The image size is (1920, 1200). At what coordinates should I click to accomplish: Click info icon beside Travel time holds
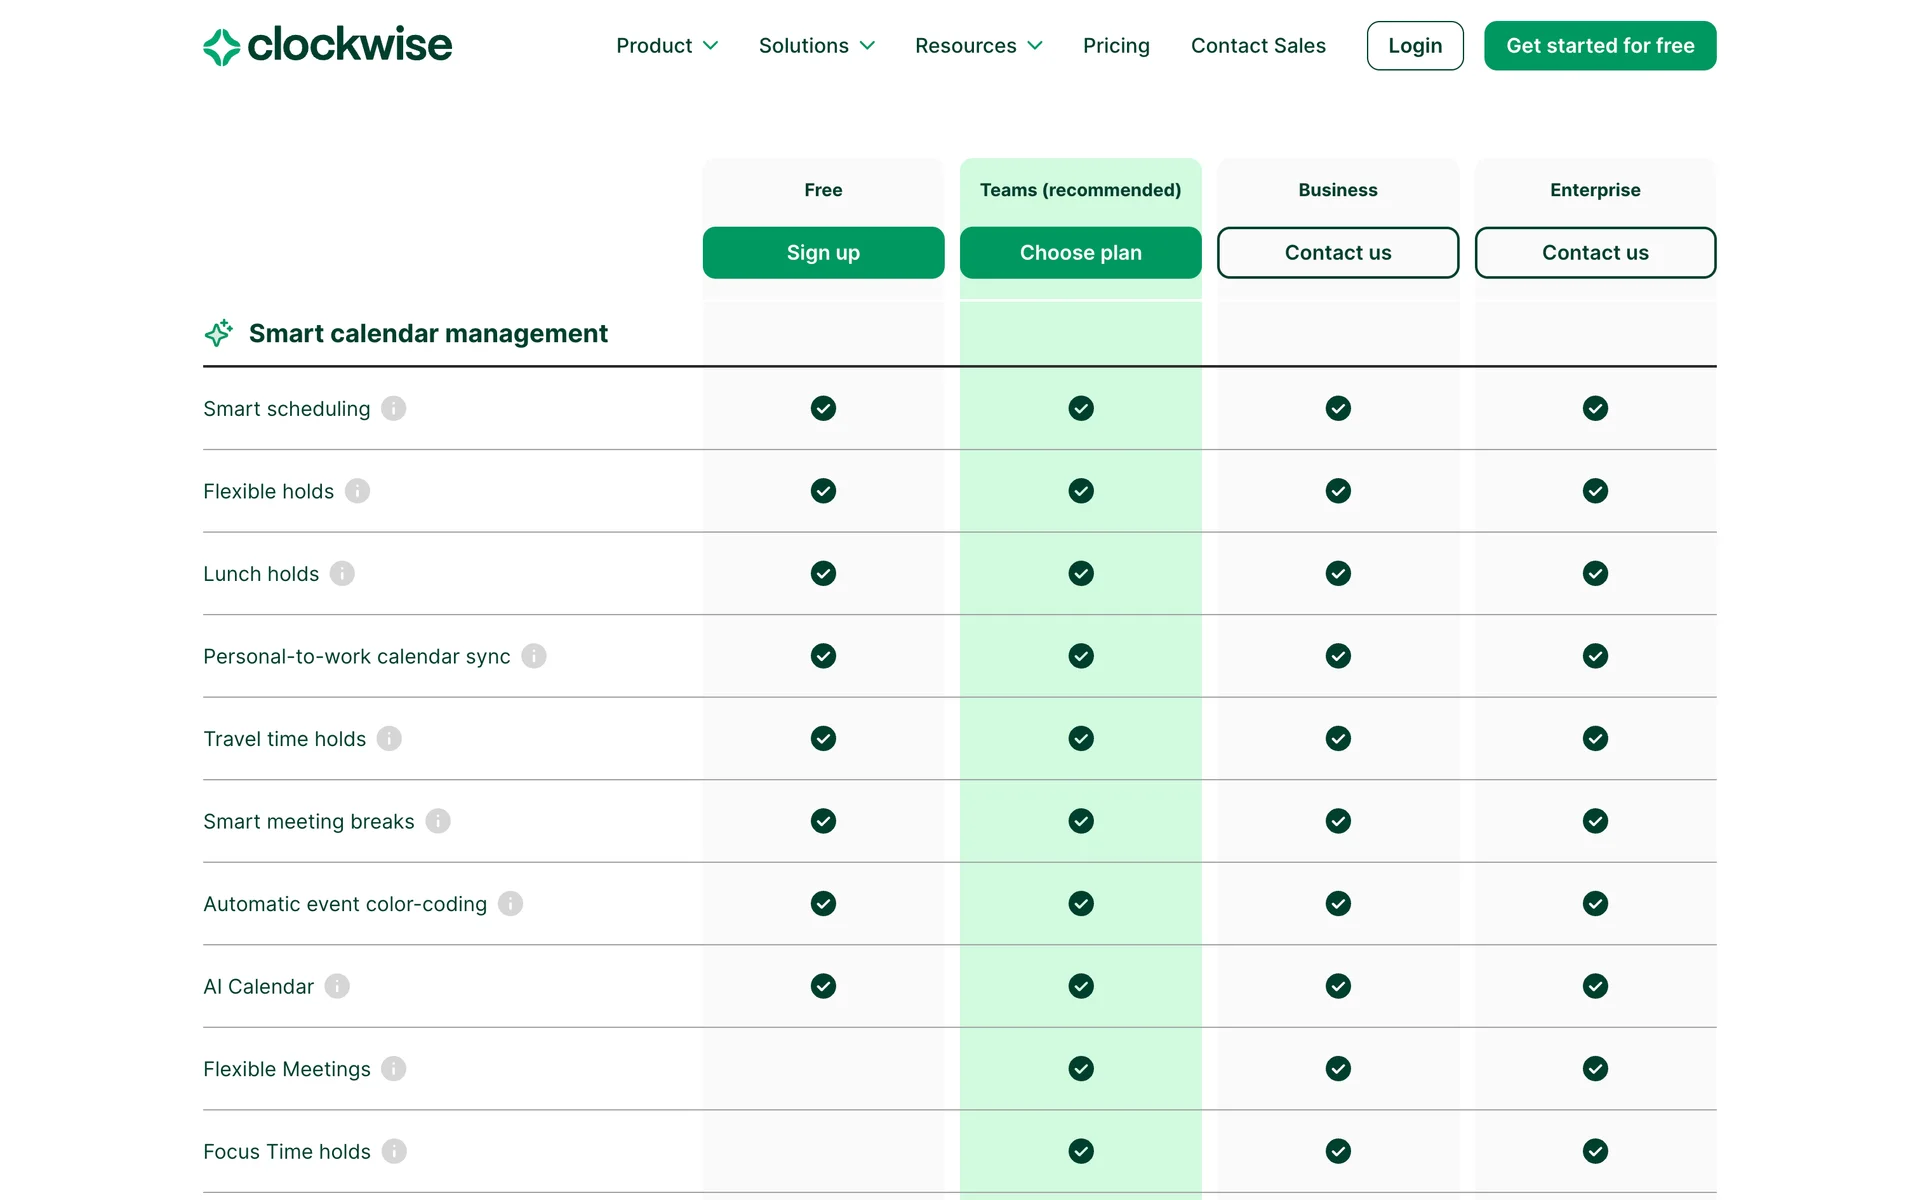389,739
